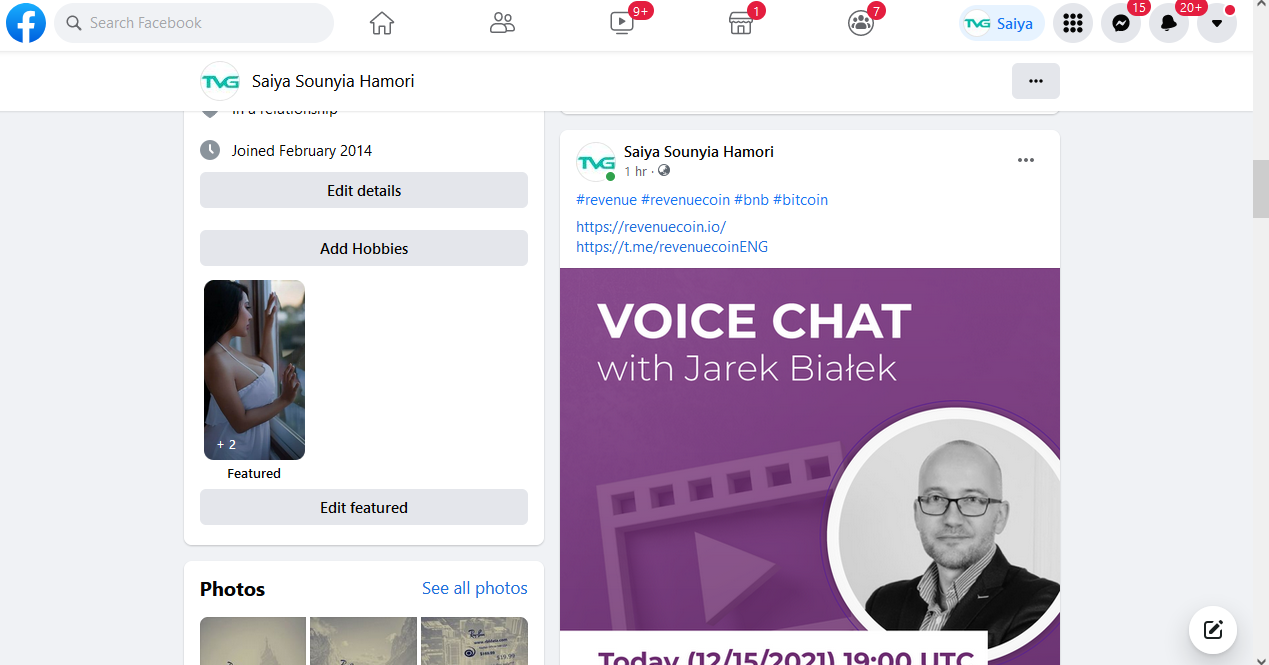The width and height of the screenshot is (1269, 665).
Task: Open the post's three-dots options menu
Action: (1026, 160)
